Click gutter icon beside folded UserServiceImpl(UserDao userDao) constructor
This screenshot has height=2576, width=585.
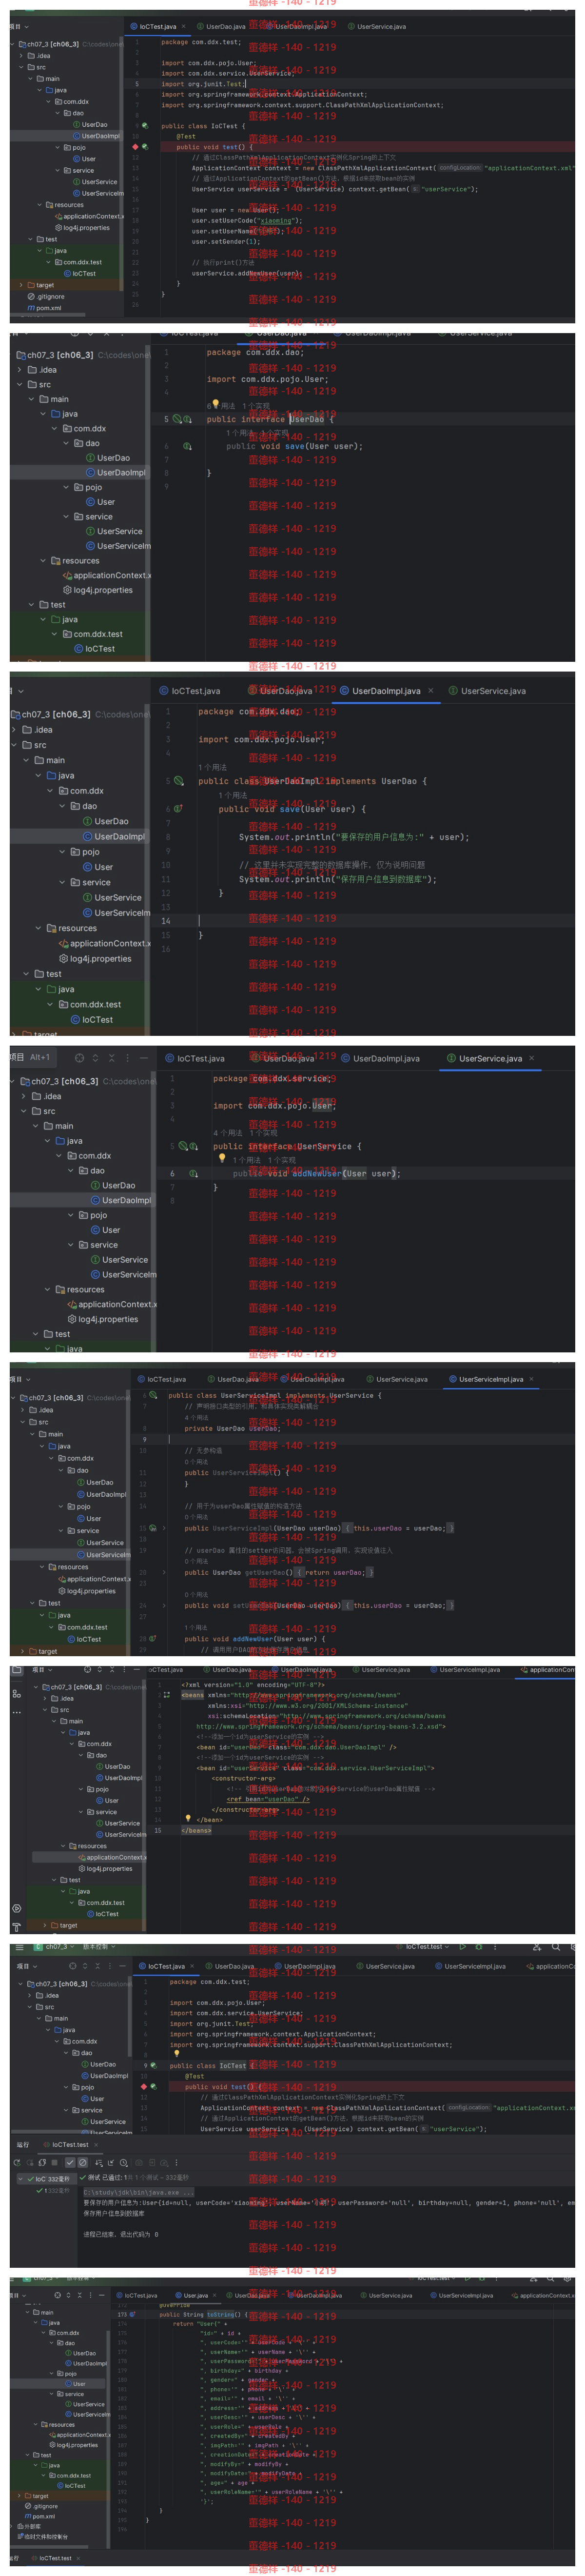(153, 1528)
